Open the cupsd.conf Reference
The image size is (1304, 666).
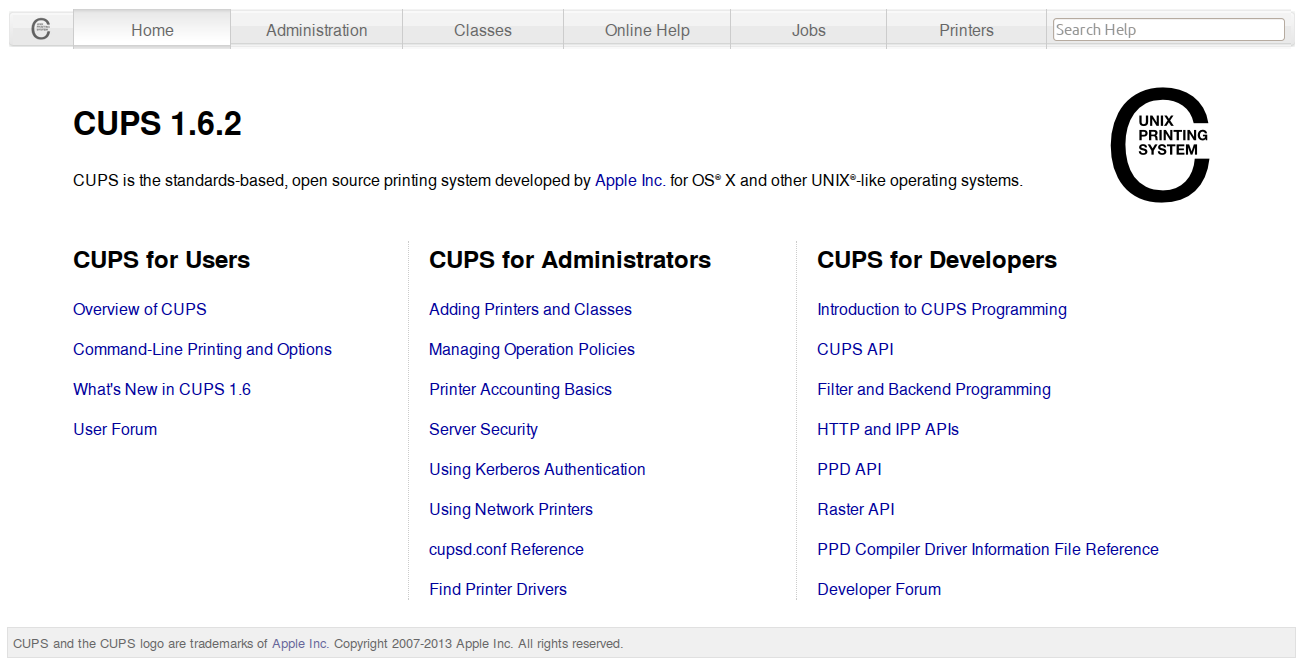pyautogui.click(x=506, y=549)
